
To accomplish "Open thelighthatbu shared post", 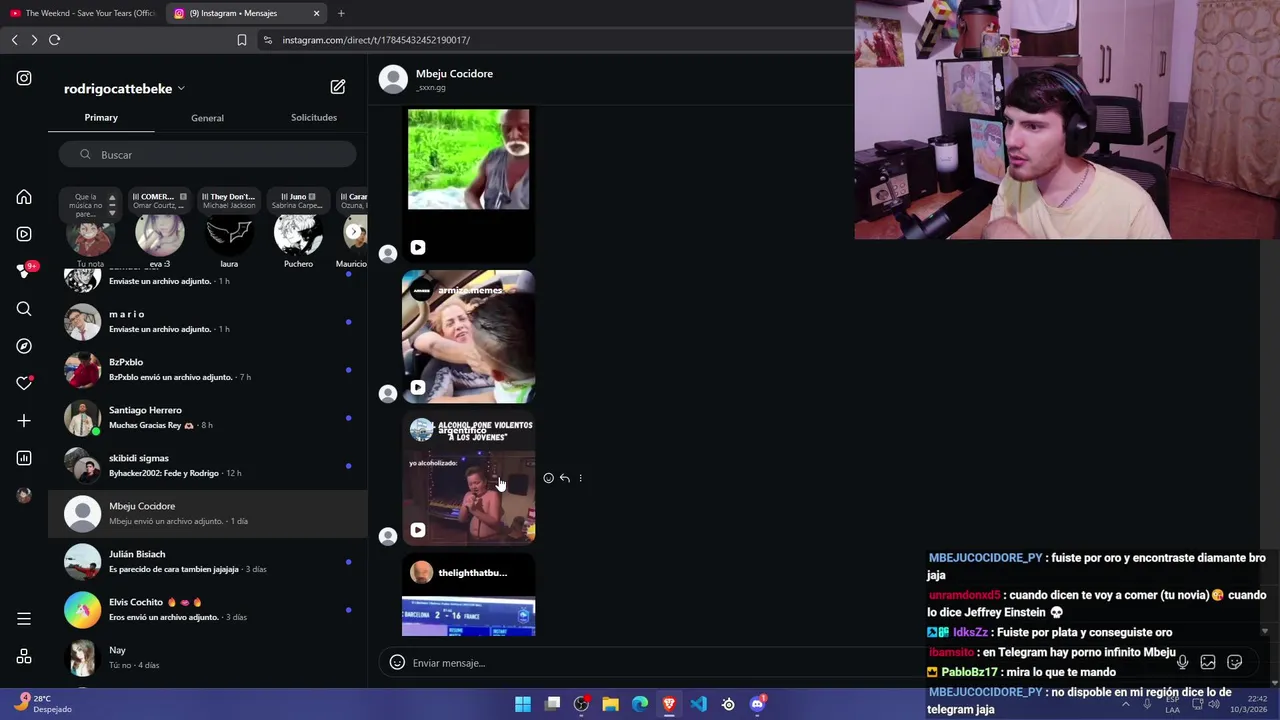I will pos(468,595).
